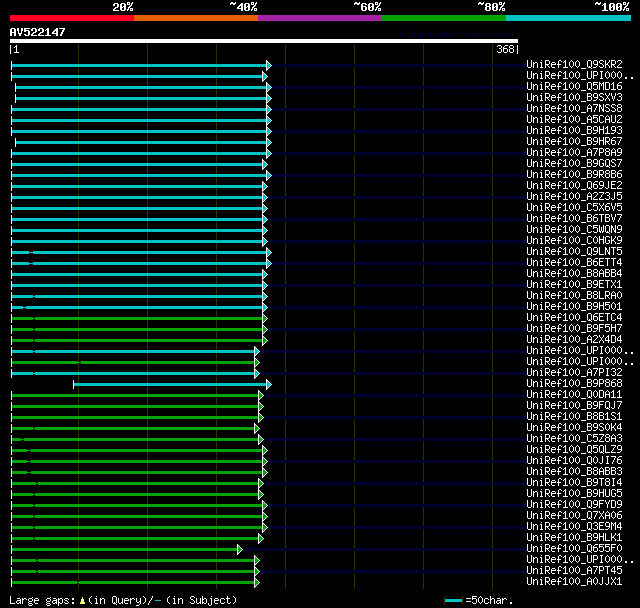Click the cyan ~100% legend segment
Viewport: 640px width, 608px height.
tap(568, 18)
